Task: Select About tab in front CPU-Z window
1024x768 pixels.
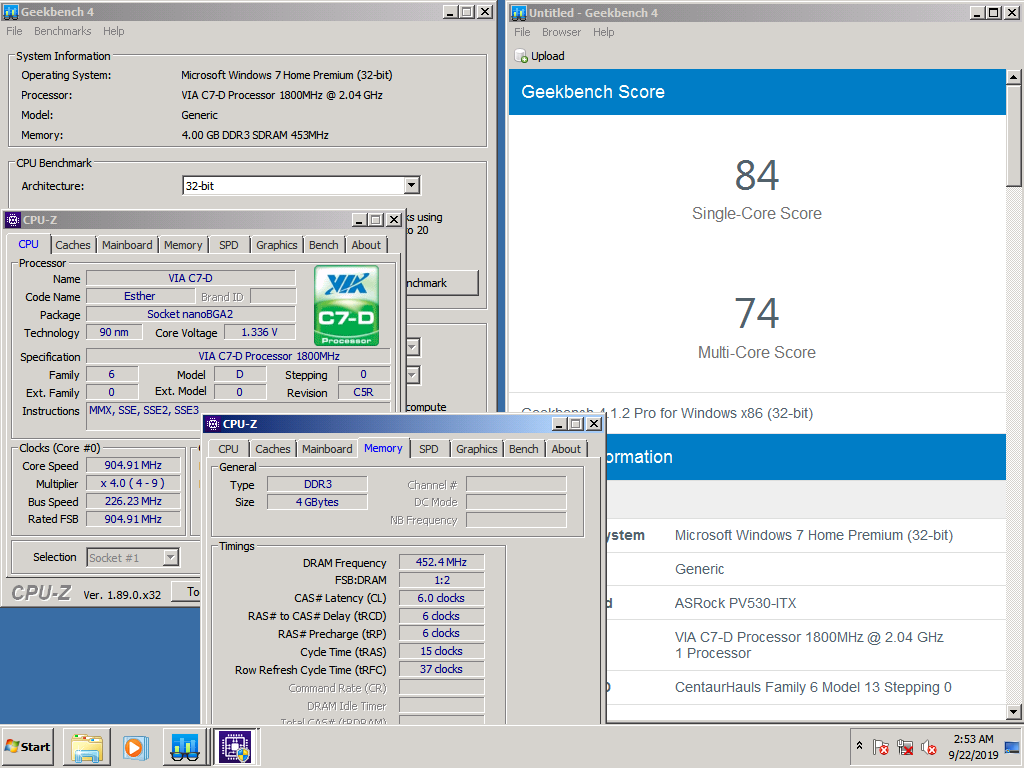Action: point(566,449)
